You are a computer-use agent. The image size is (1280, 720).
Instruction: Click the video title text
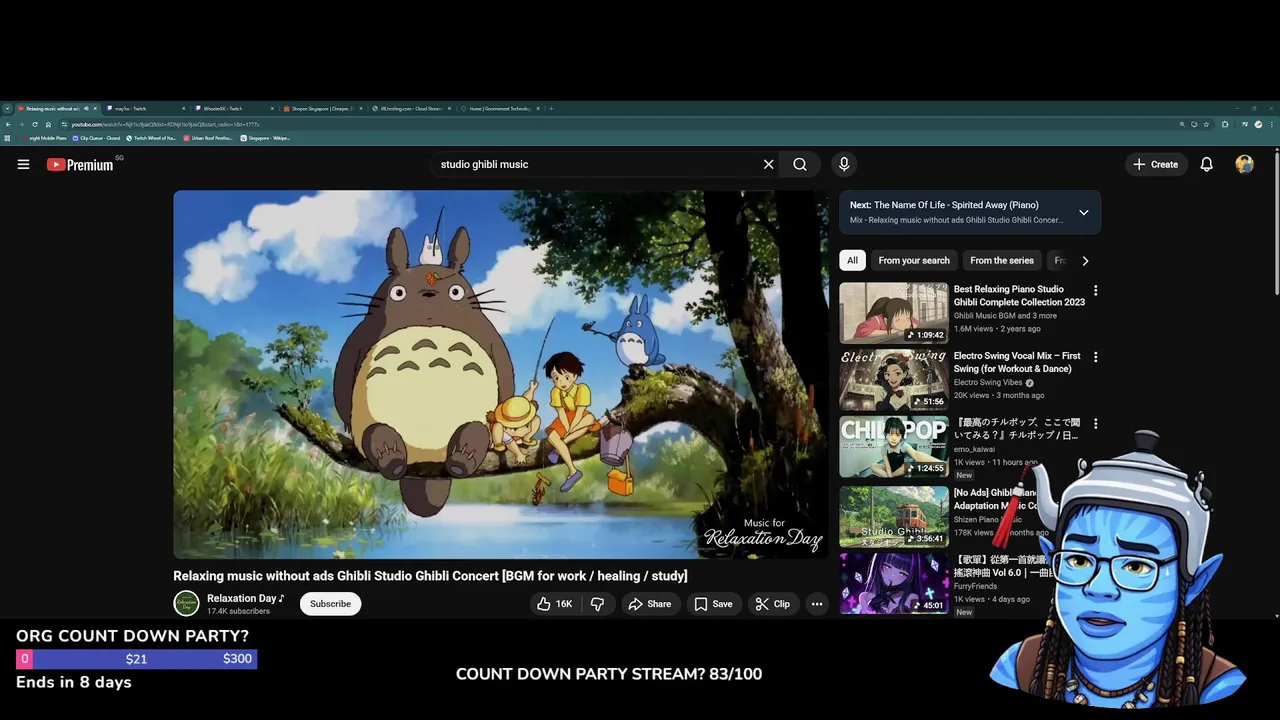tap(430, 576)
